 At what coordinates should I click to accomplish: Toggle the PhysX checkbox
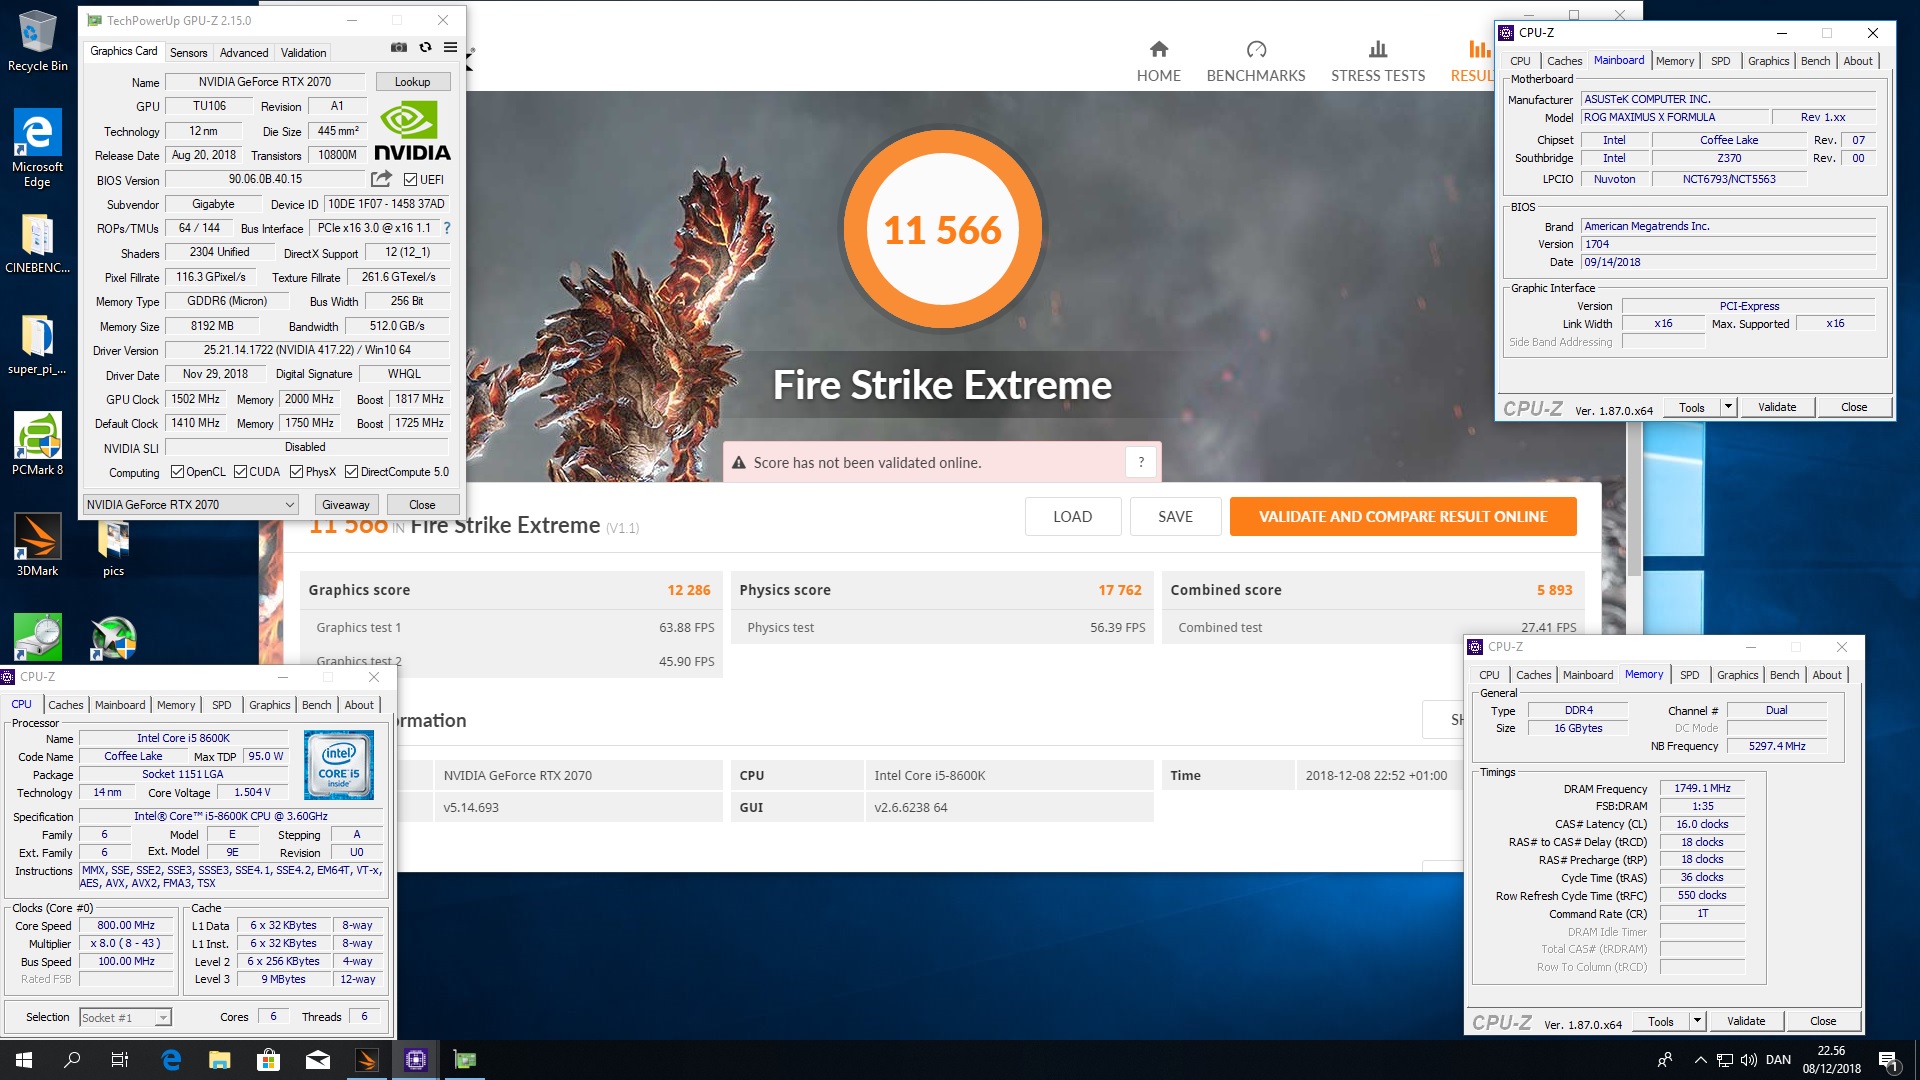[296, 472]
